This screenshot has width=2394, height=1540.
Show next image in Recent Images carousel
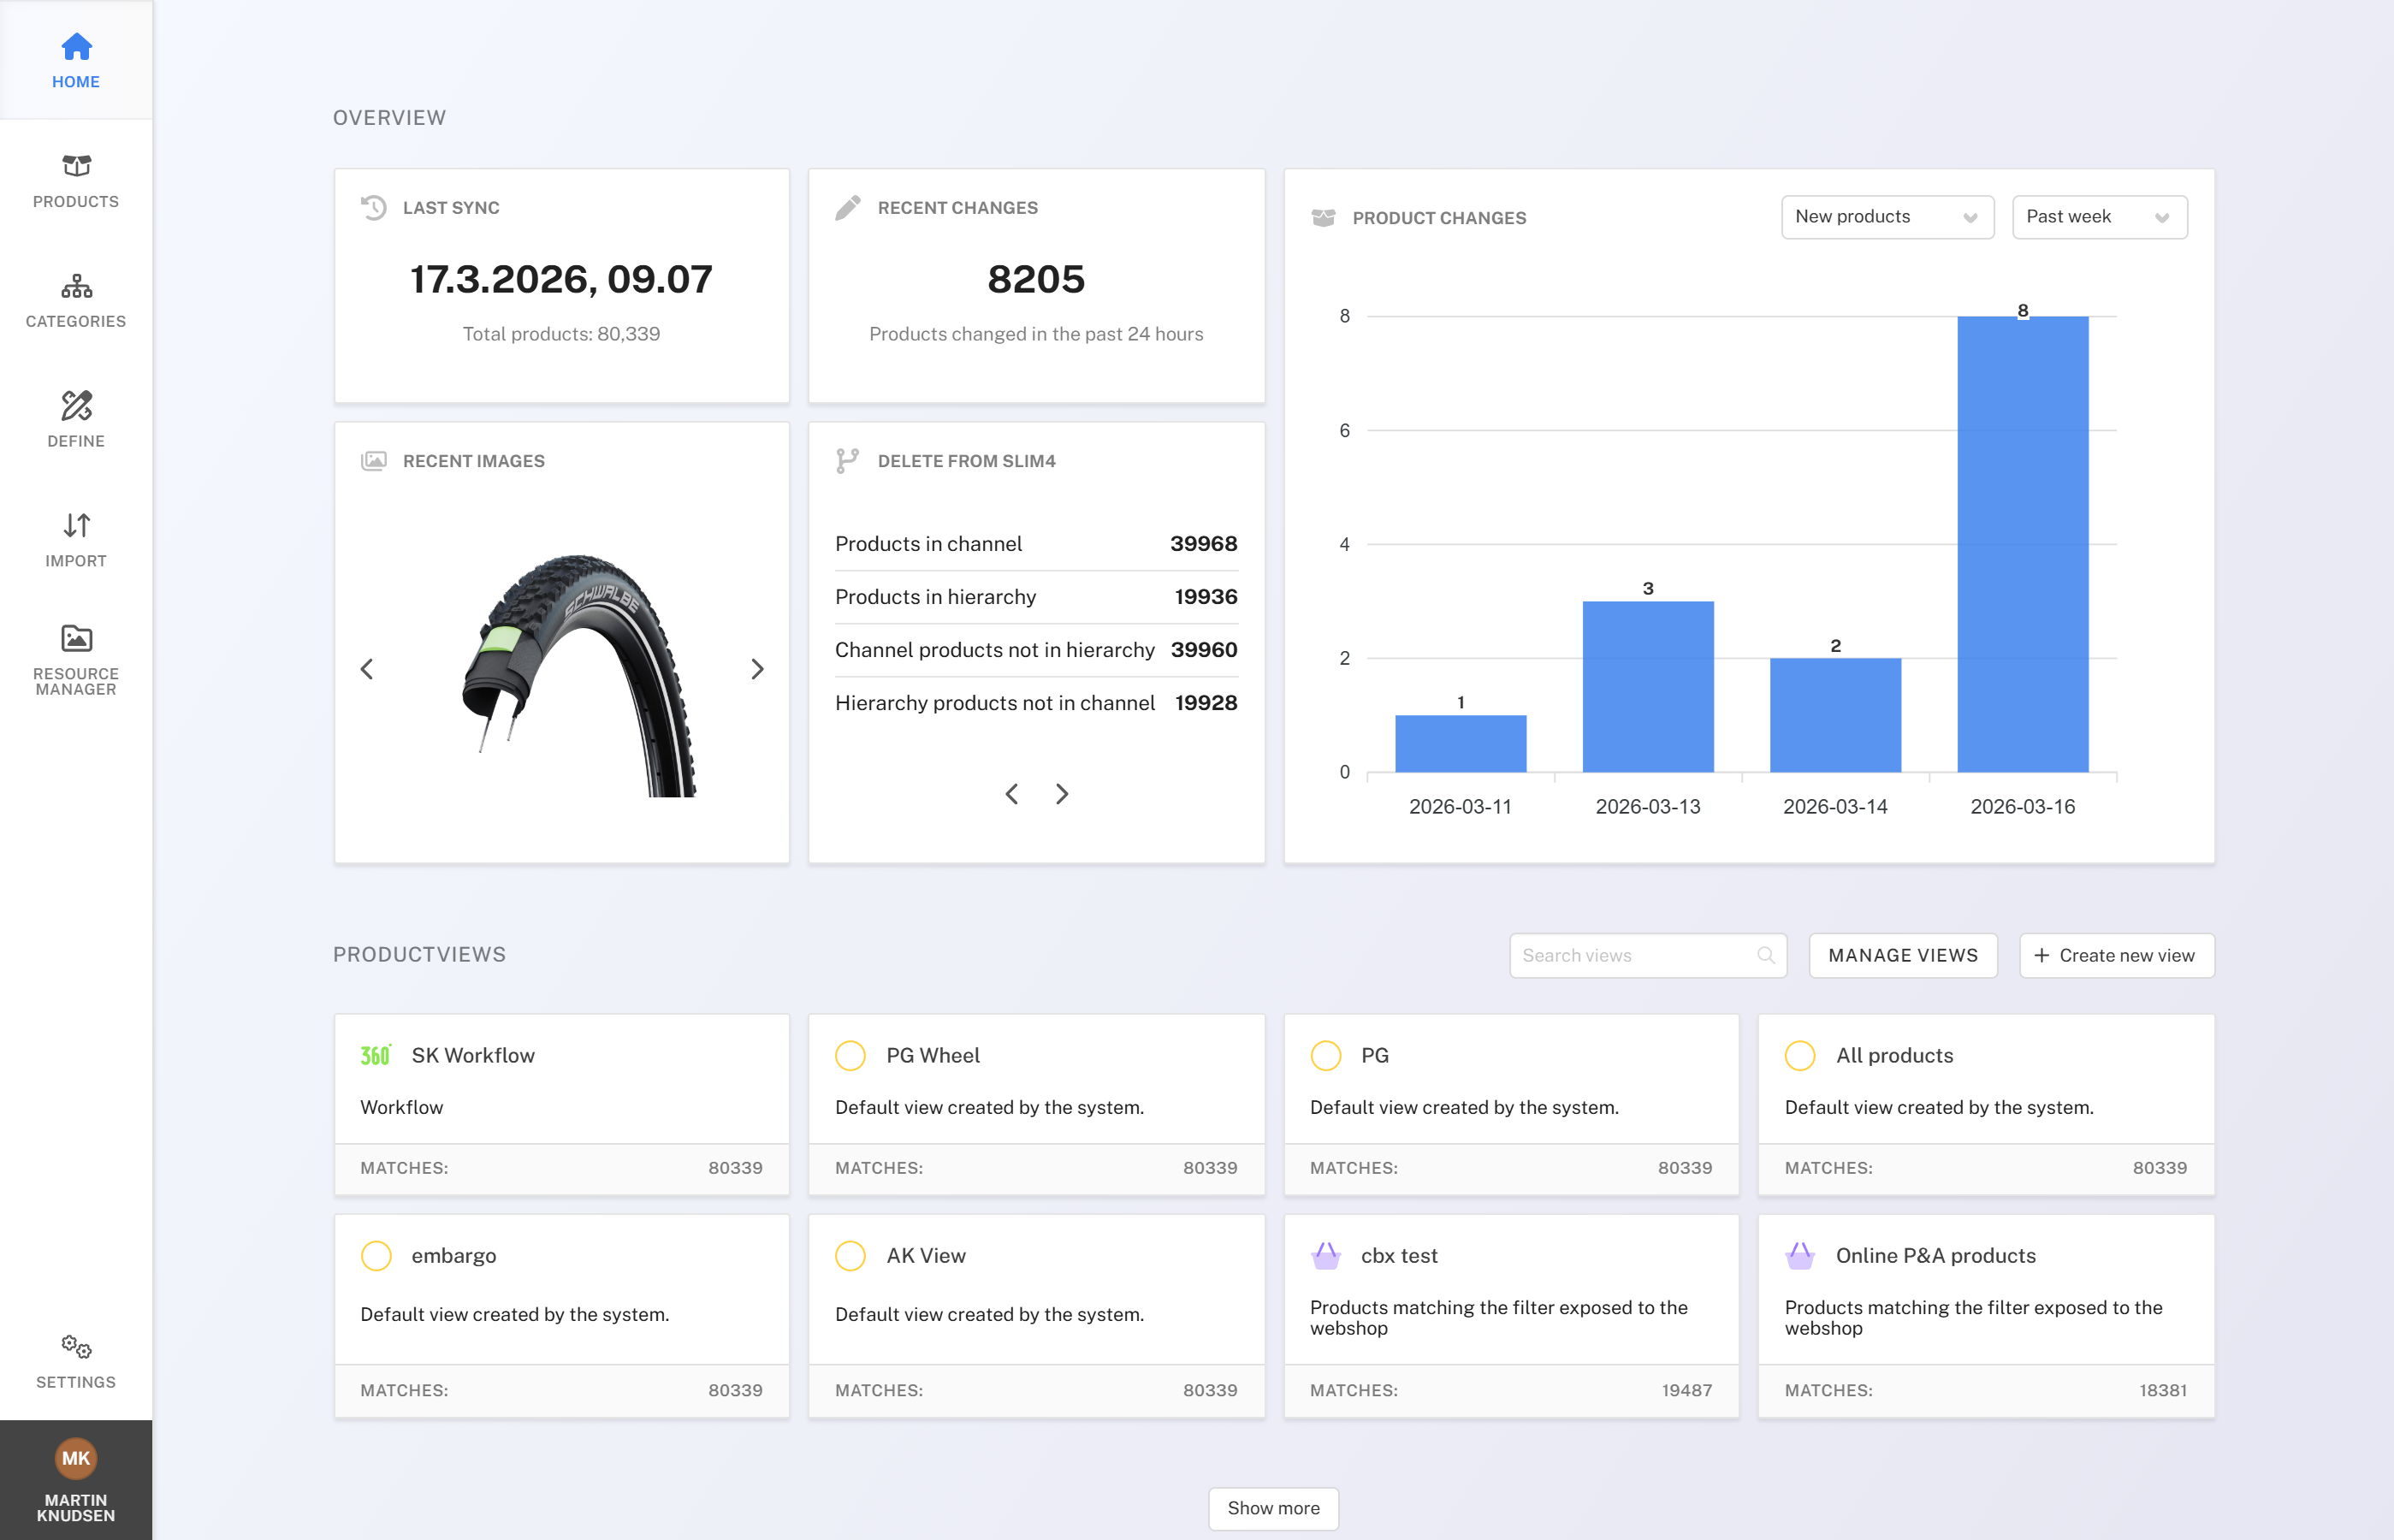point(757,669)
